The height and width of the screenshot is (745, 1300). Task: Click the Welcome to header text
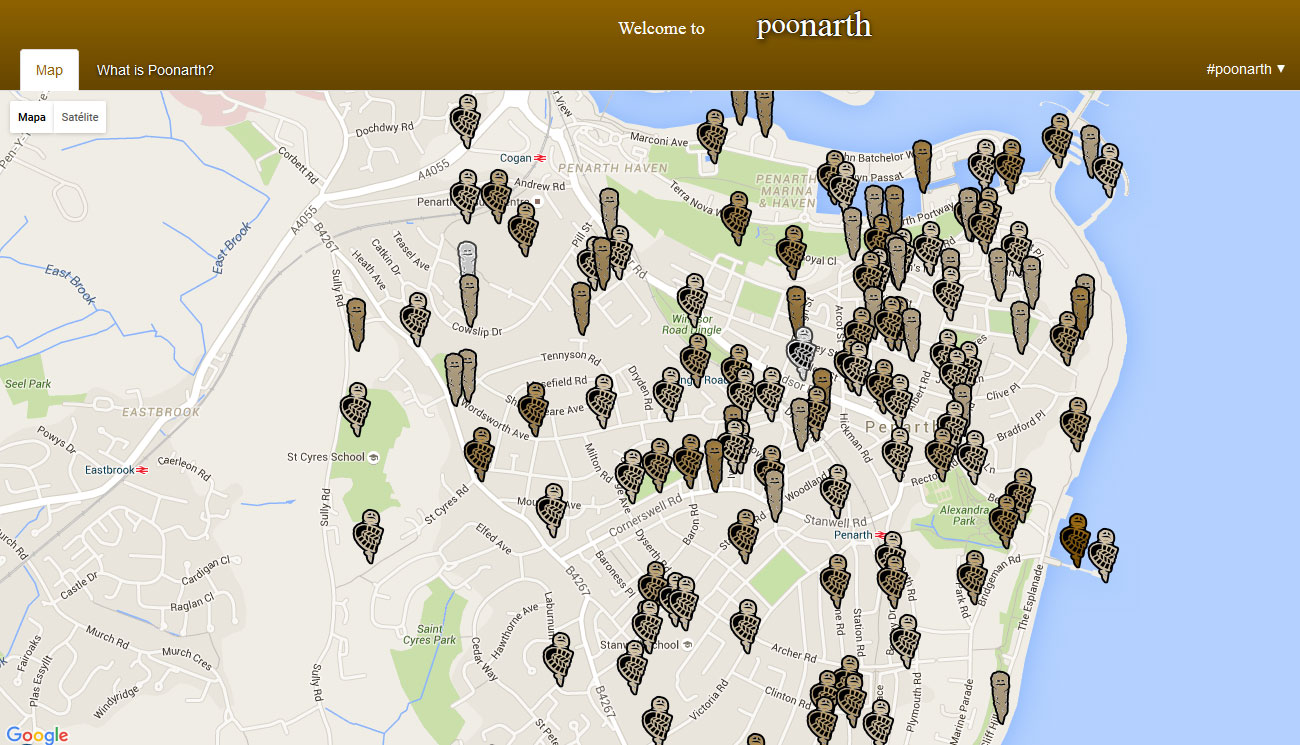661,28
